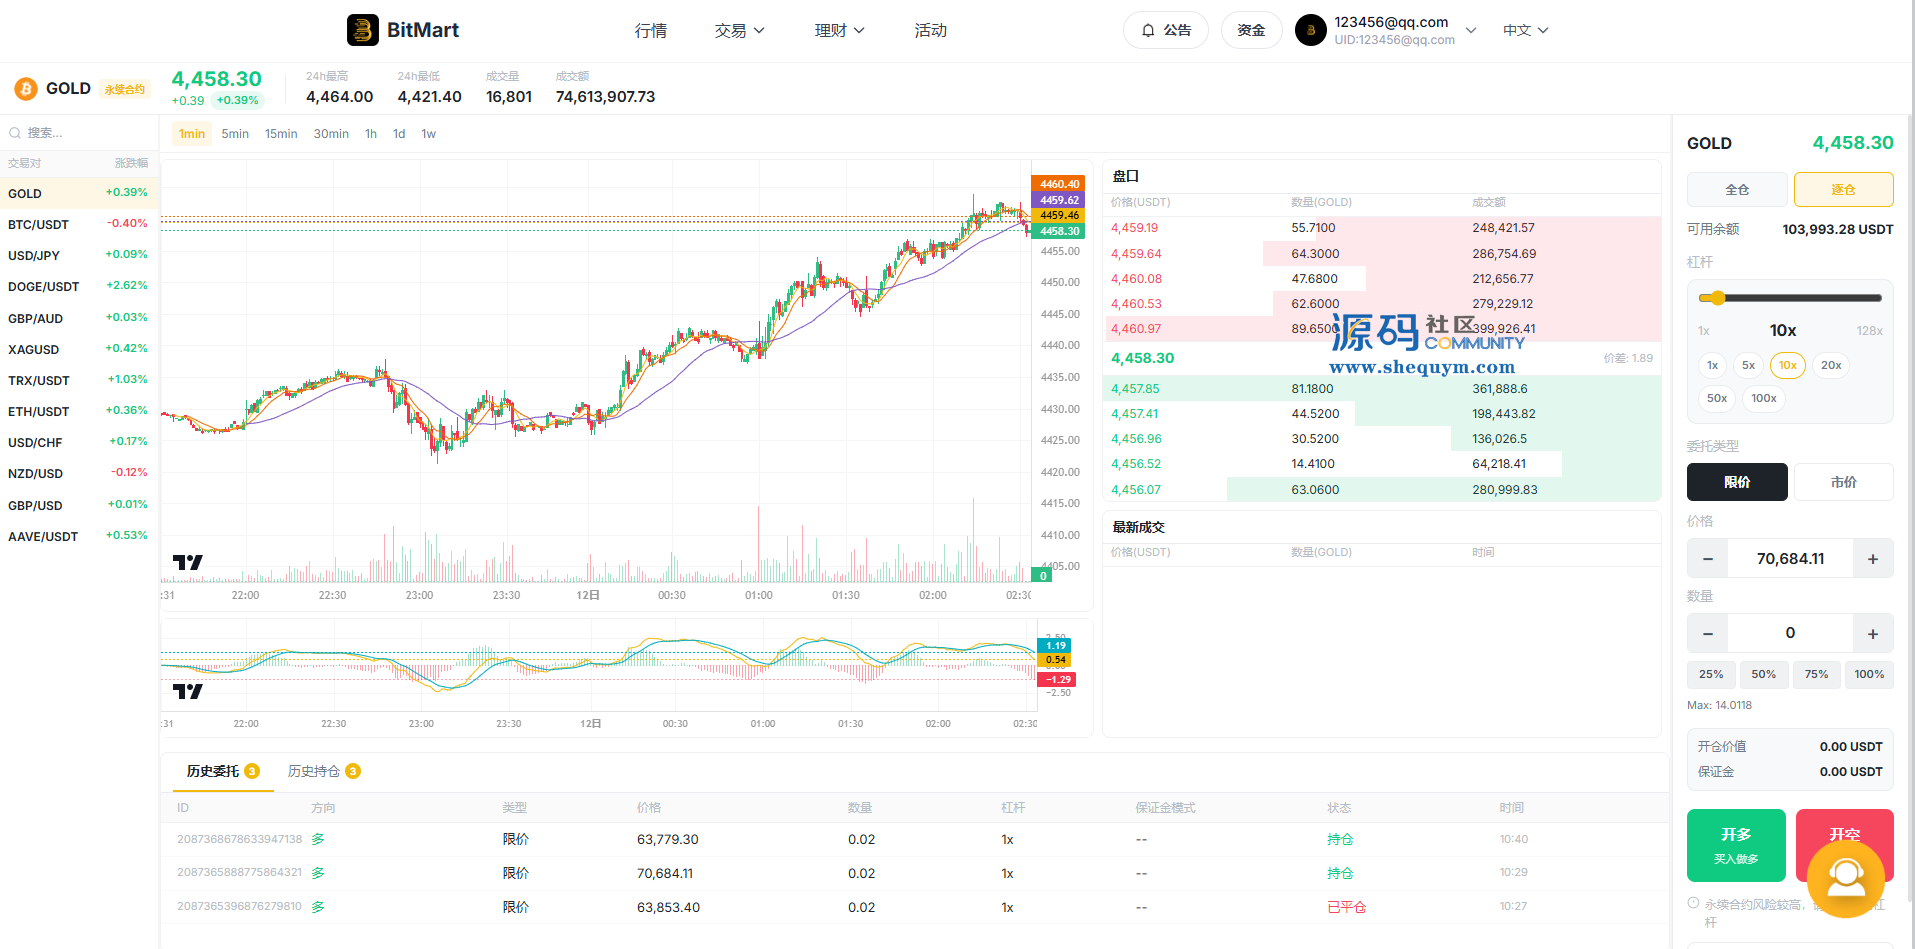Decrease quantity with the minus stepper

click(1708, 634)
